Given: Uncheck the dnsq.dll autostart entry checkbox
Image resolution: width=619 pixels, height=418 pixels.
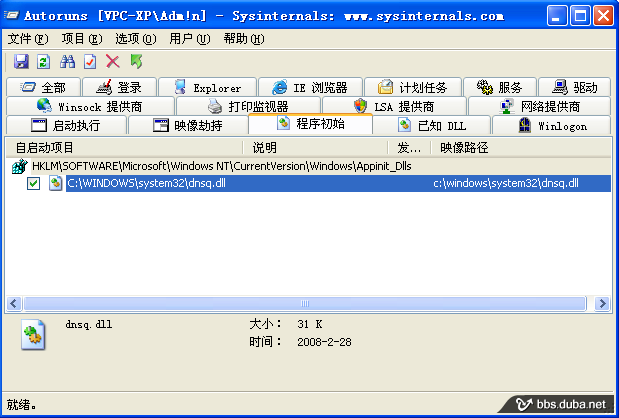Looking at the screenshot, I should click(34, 183).
